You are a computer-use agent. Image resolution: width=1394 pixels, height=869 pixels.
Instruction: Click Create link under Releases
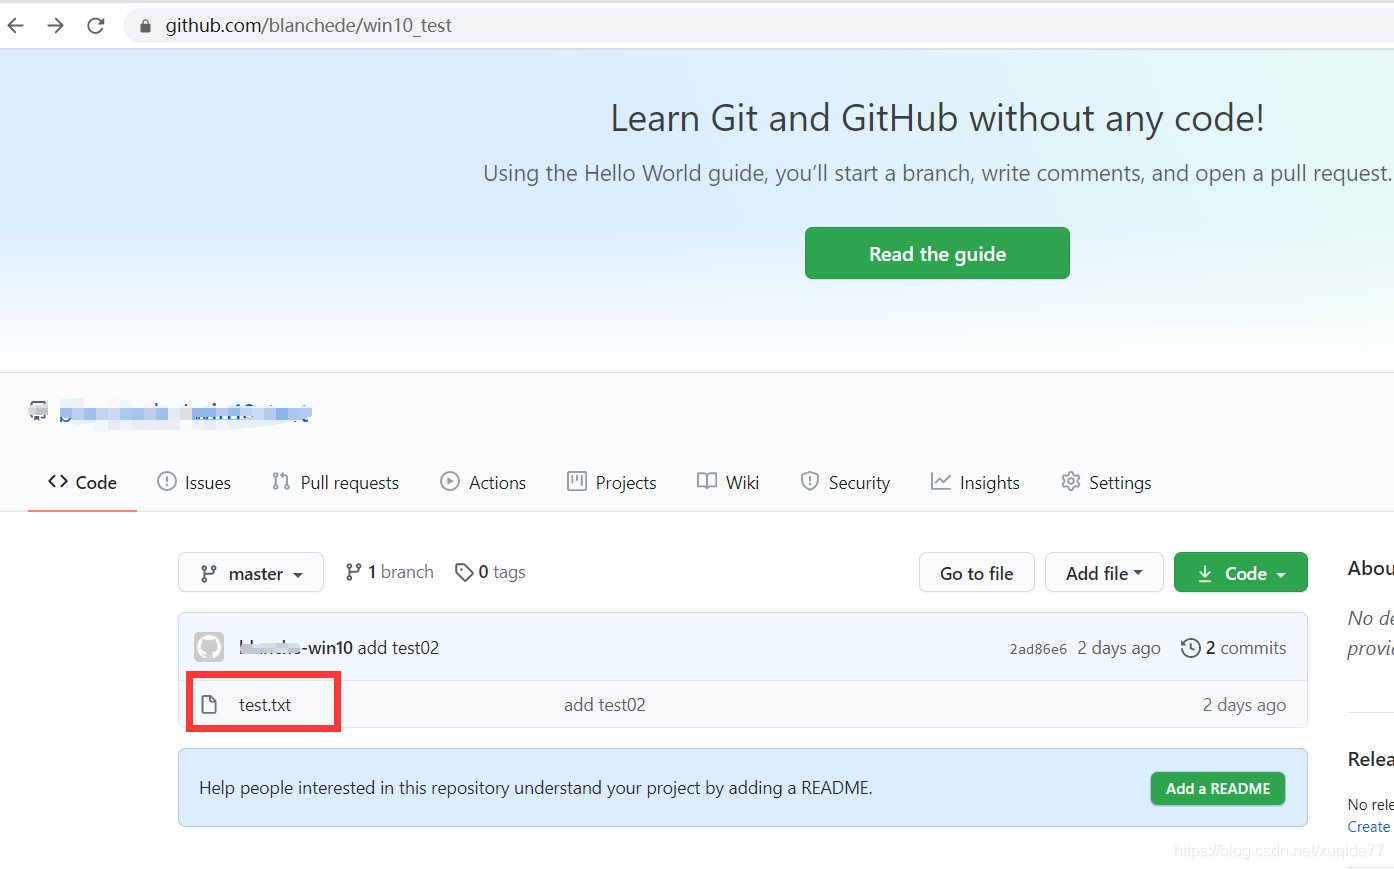pyautogui.click(x=1368, y=827)
